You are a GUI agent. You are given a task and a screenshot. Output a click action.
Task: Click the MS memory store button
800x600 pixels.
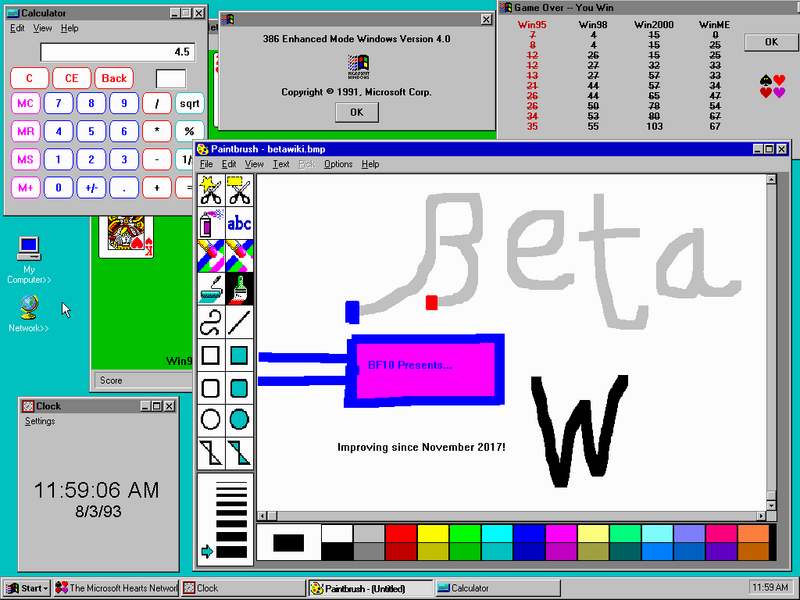[x=26, y=159]
